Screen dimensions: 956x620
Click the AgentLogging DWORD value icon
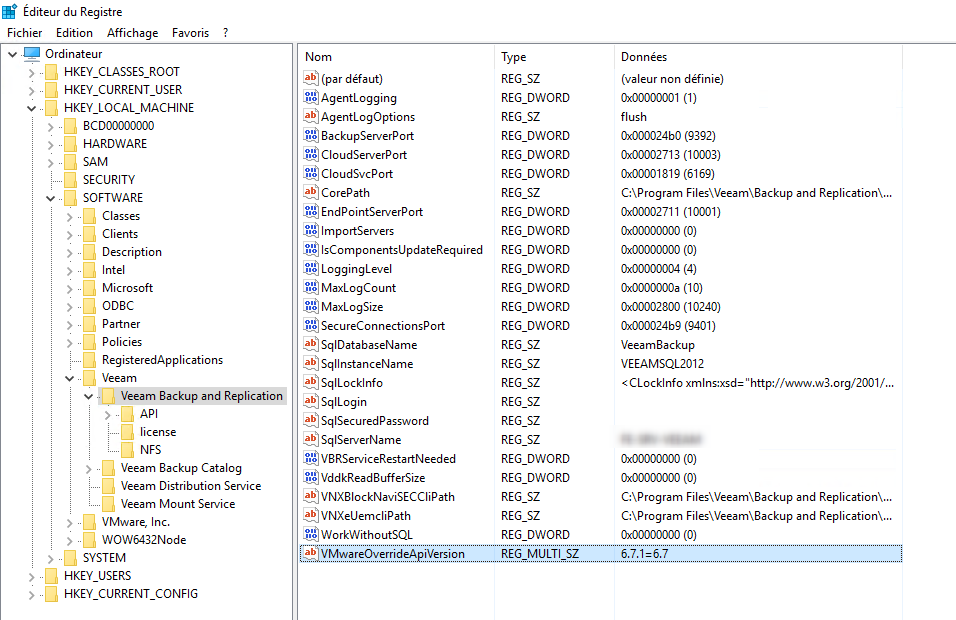point(311,98)
